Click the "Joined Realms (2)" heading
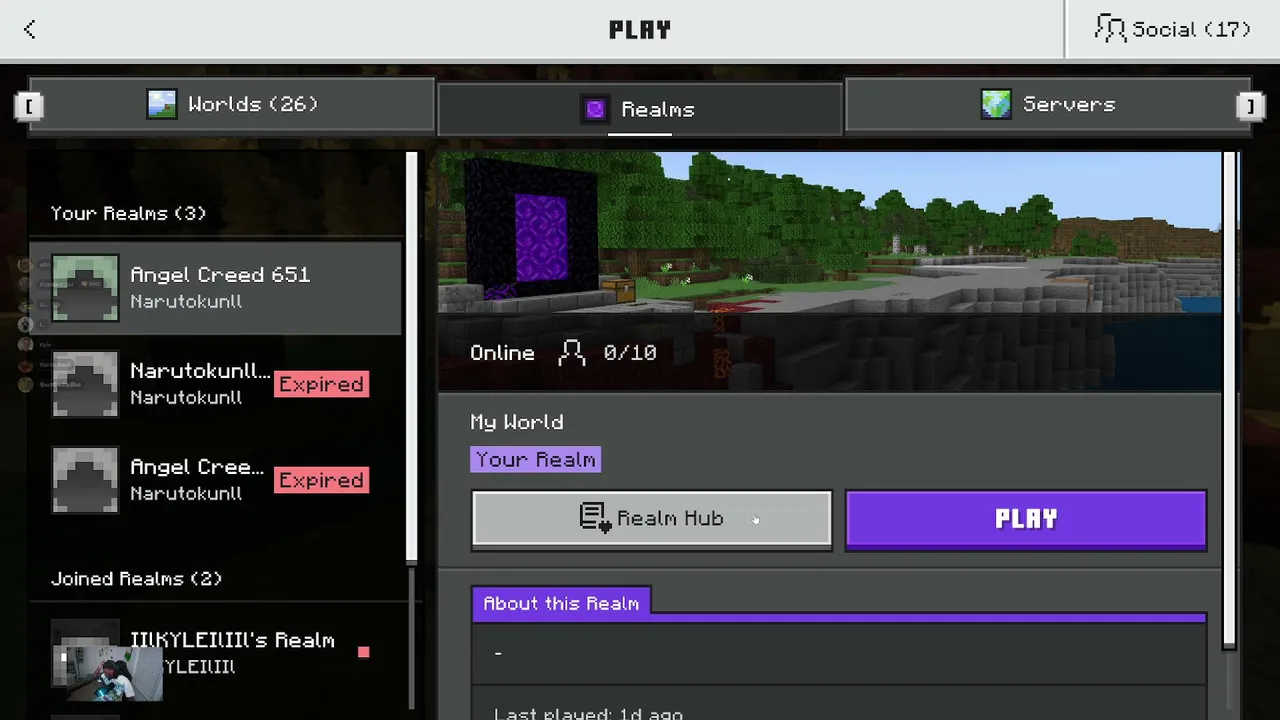This screenshot has height=720, width=1280. coord(136,579)
